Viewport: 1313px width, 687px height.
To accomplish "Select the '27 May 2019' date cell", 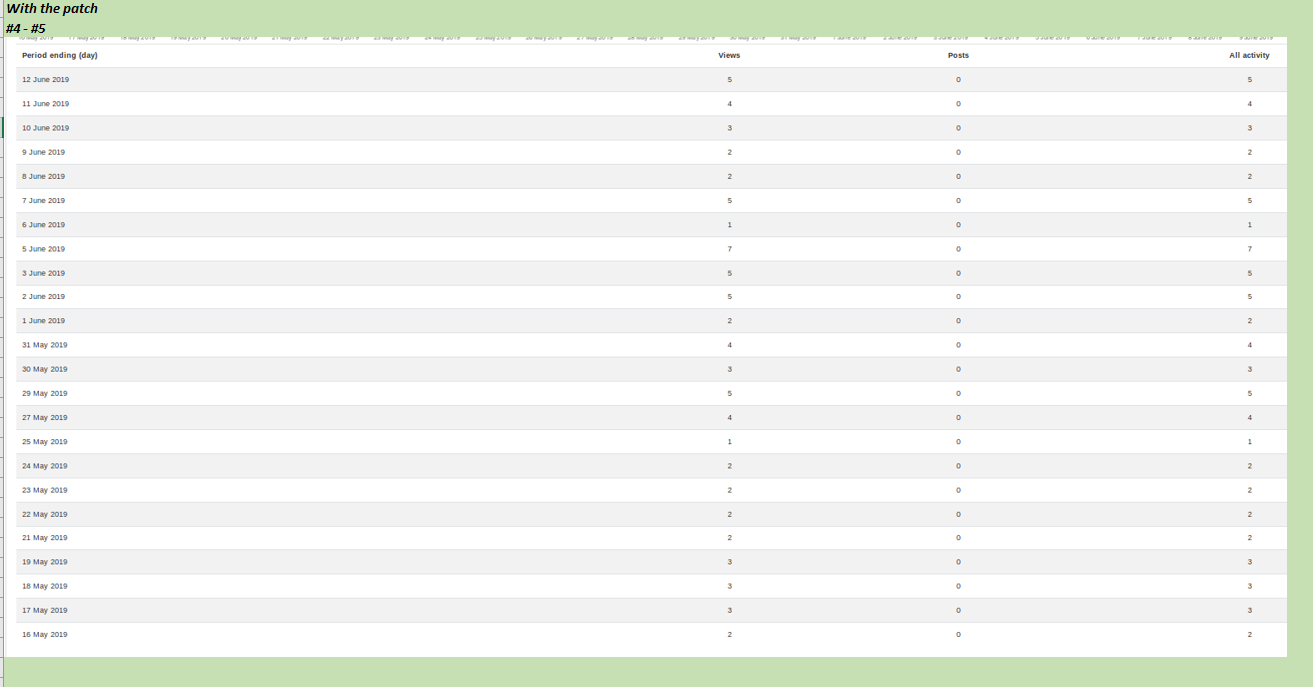I will (x=45, y=417).
